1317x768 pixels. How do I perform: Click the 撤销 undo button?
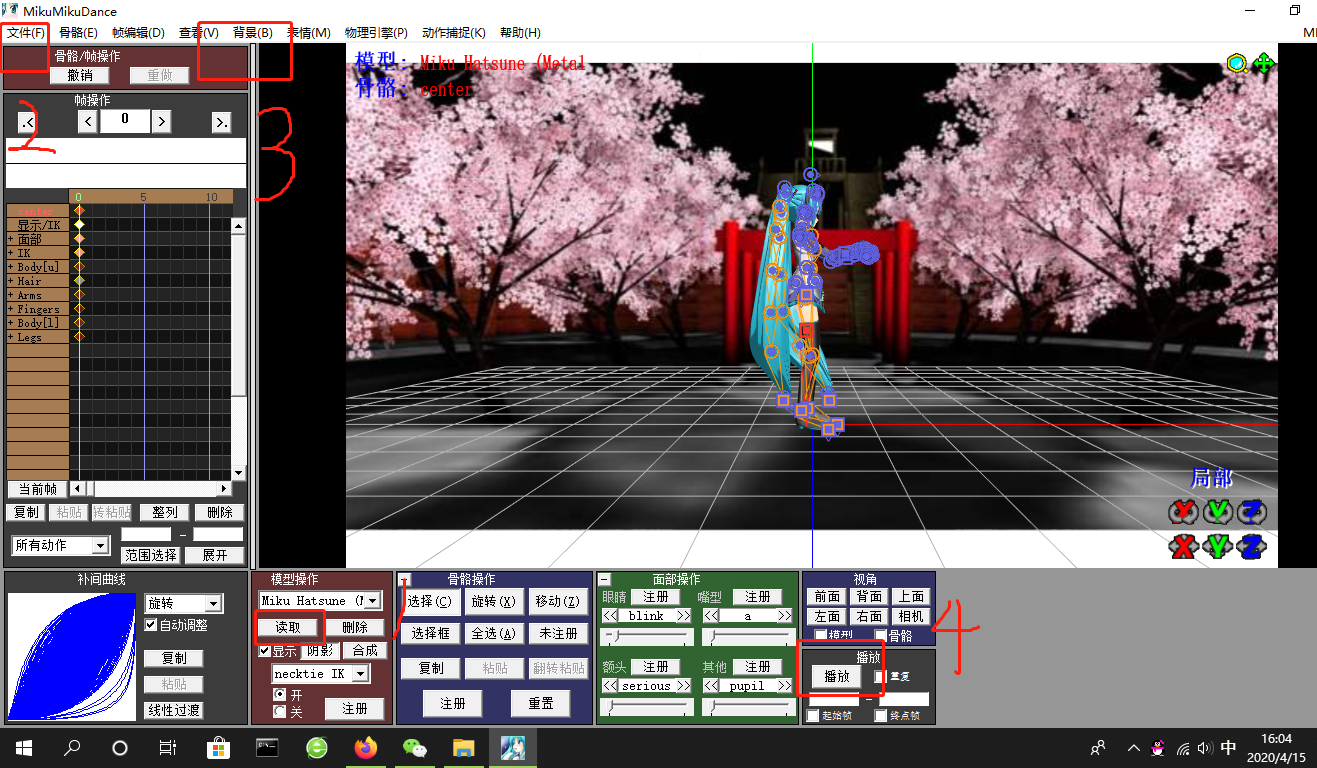[x=80, y=75]
